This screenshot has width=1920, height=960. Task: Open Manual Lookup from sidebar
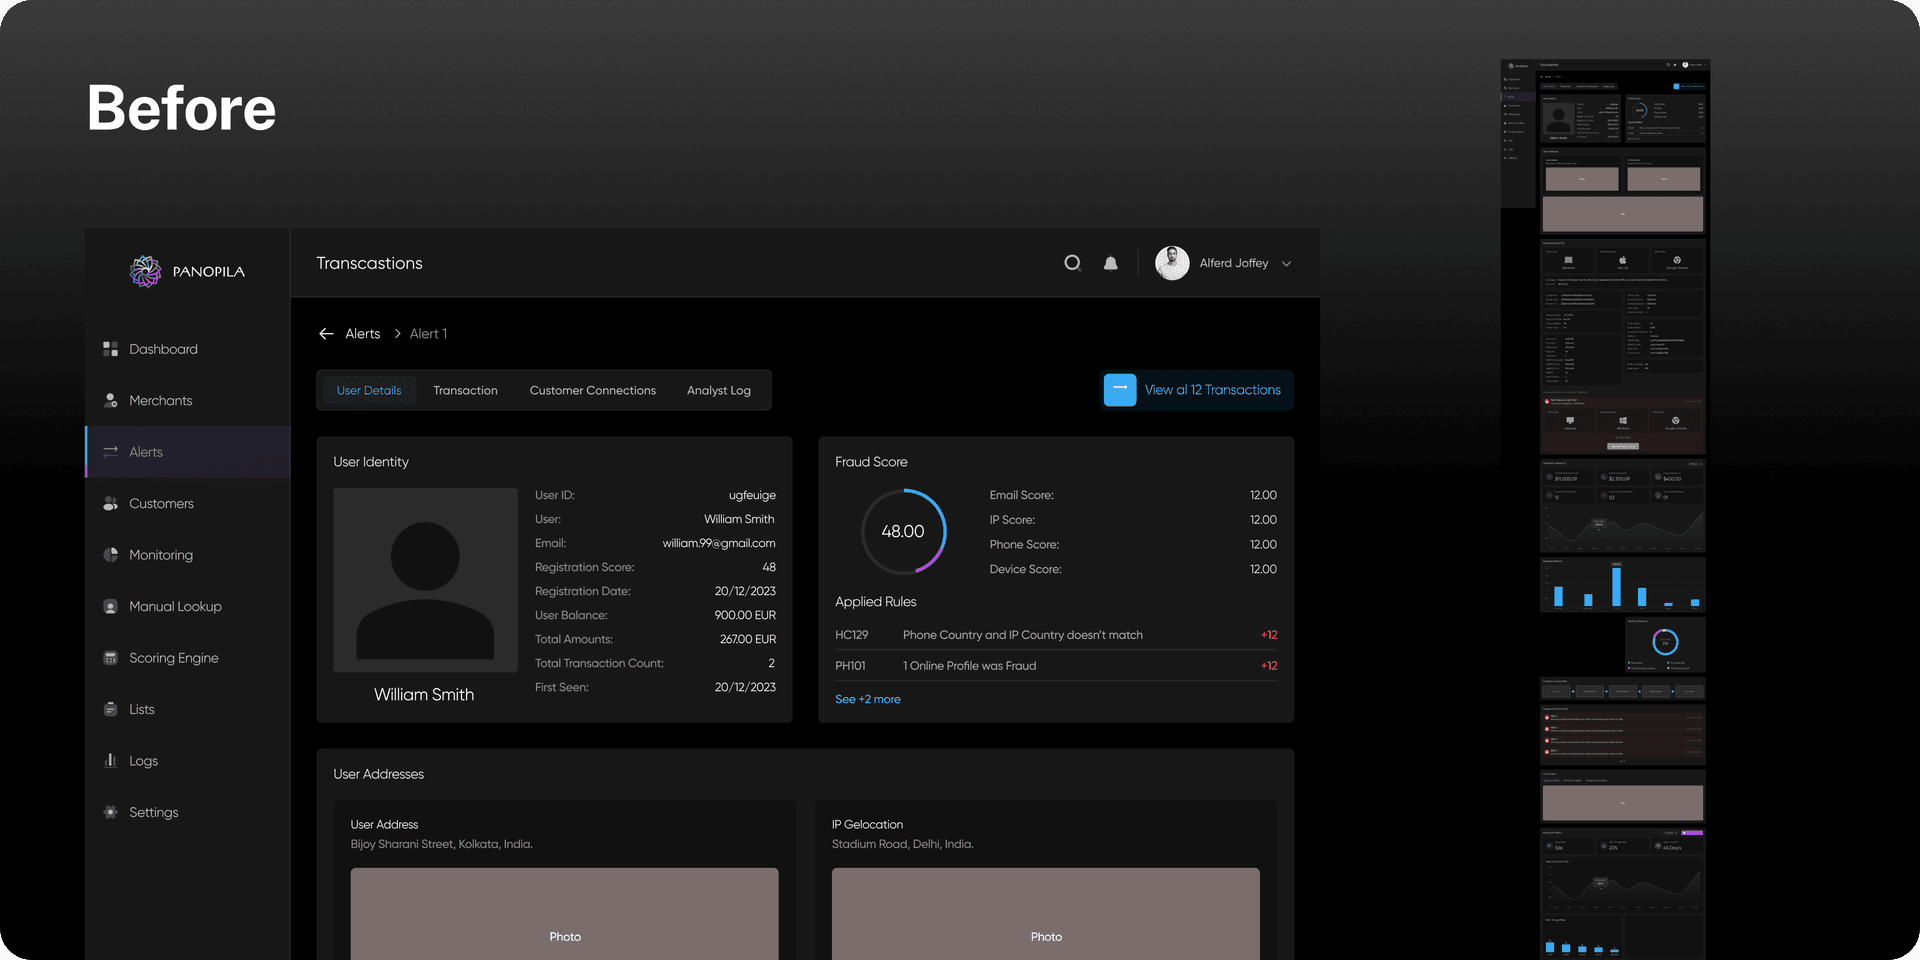[x=175, y=606]
